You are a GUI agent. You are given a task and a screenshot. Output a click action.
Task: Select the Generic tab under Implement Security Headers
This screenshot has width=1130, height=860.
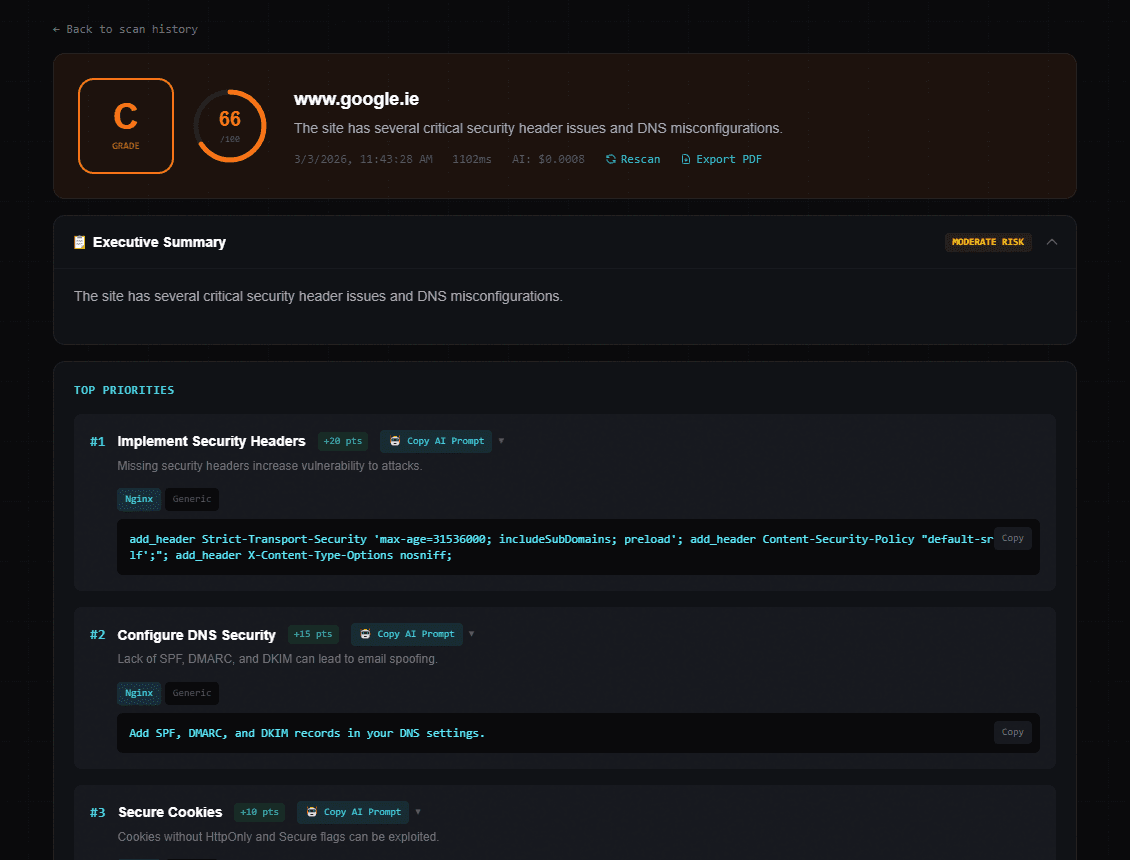[x=191, y=499]
